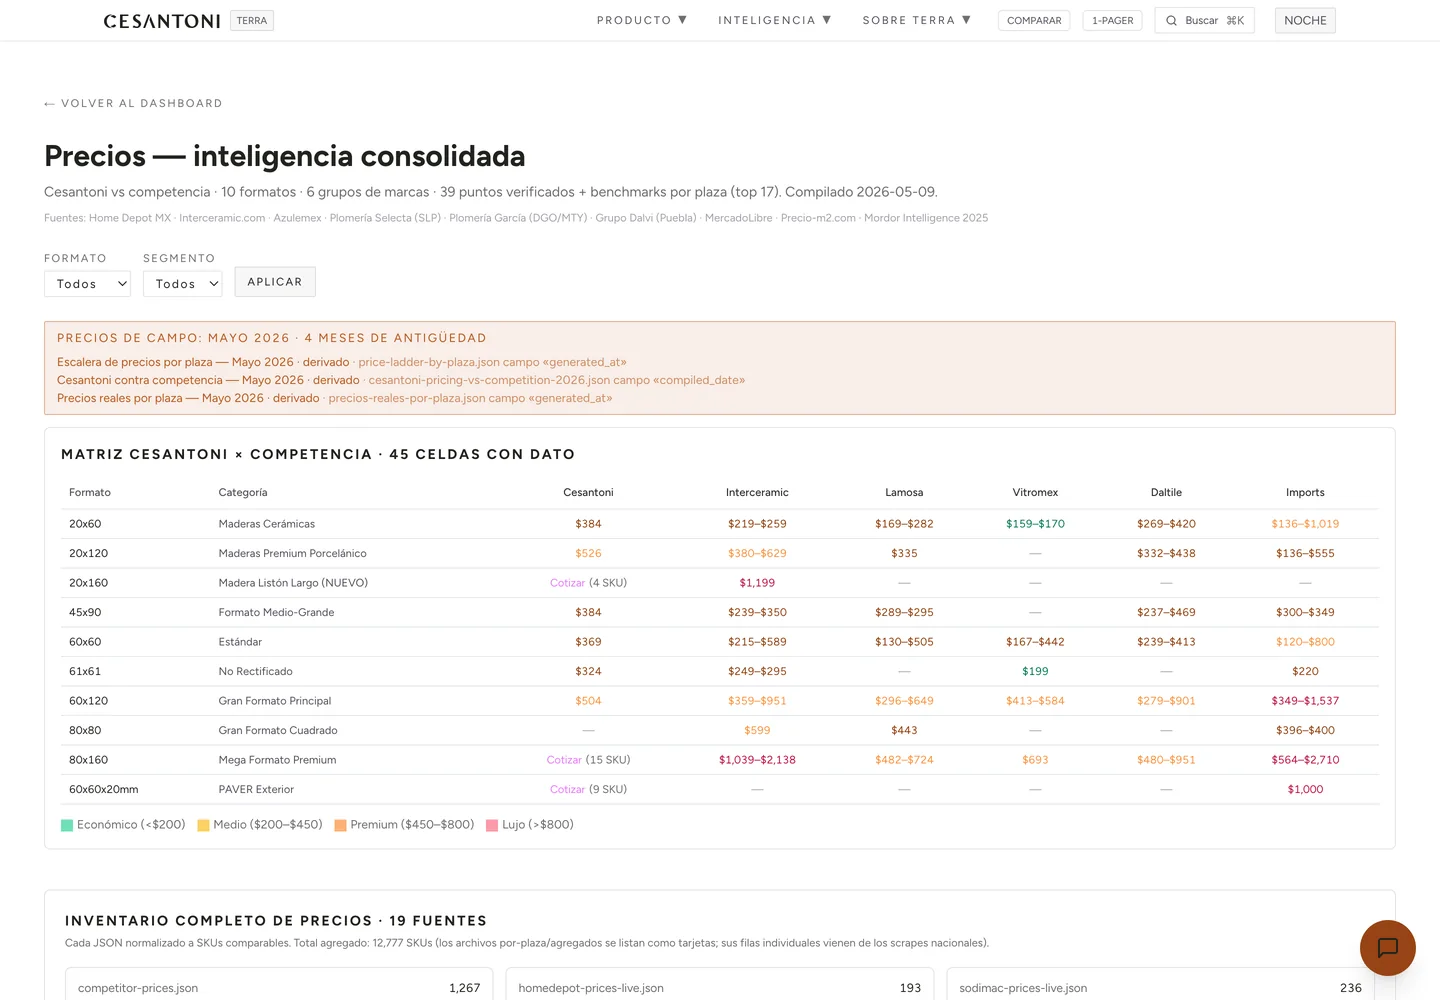Click the Formato column header
The image size is (1440, 1000).
tap(90, 493)
